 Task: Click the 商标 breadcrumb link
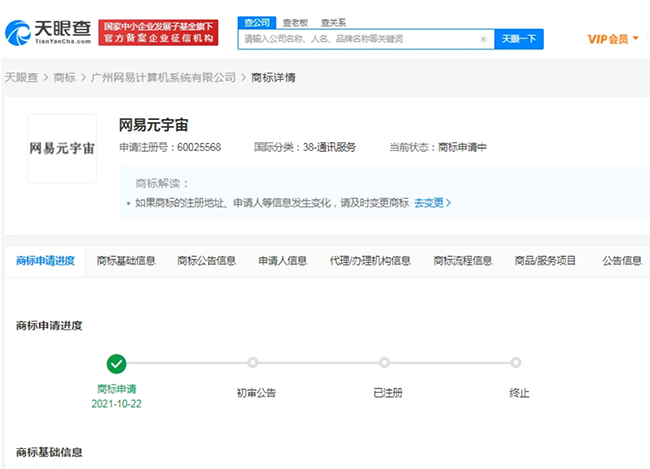click(64, 77)
